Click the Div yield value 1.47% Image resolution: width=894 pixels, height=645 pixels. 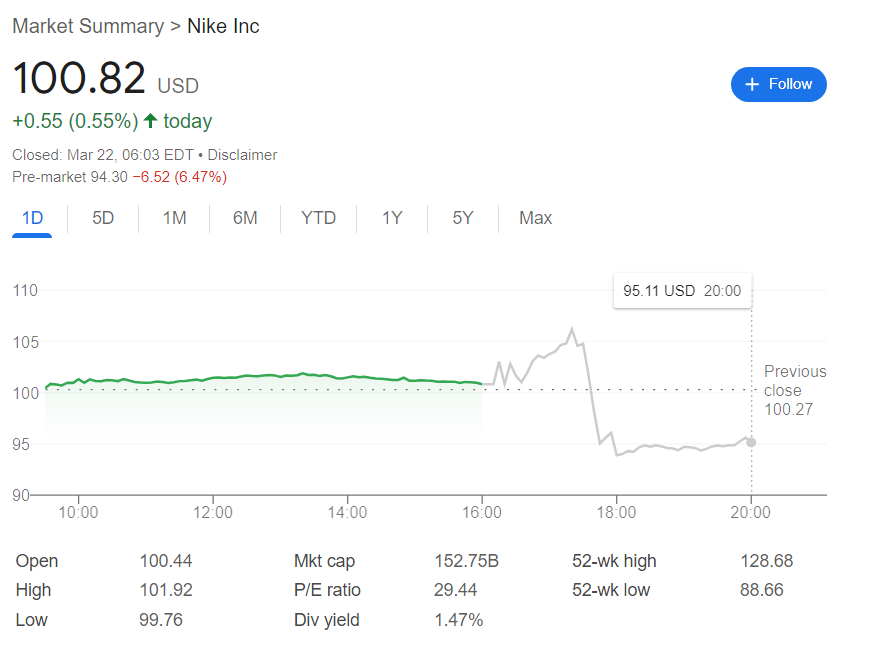coord(458,620)
